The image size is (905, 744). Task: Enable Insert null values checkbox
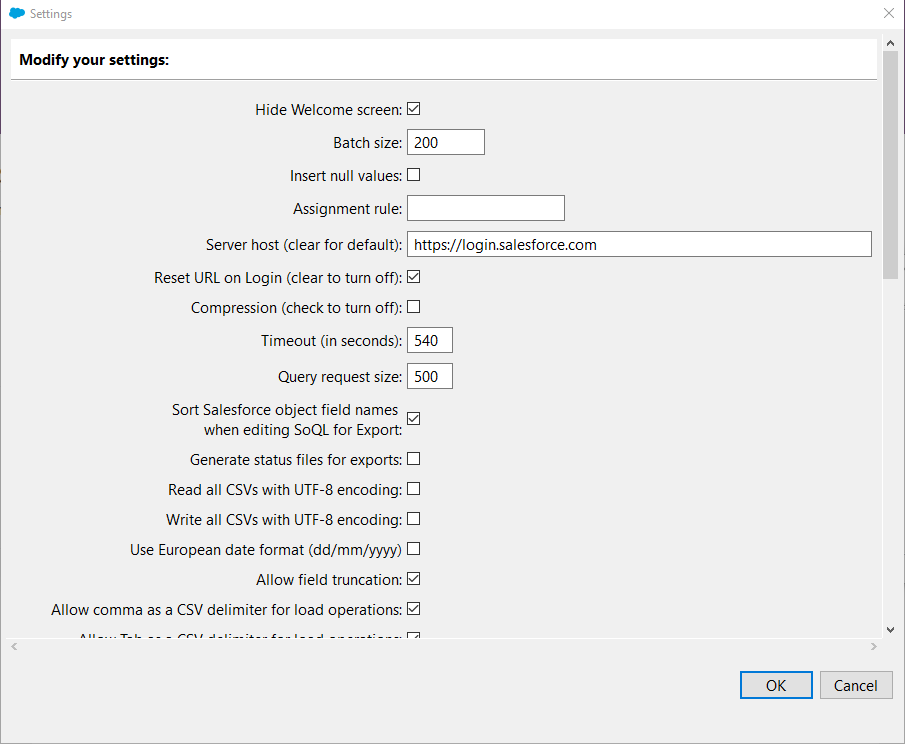click(413, 175)
